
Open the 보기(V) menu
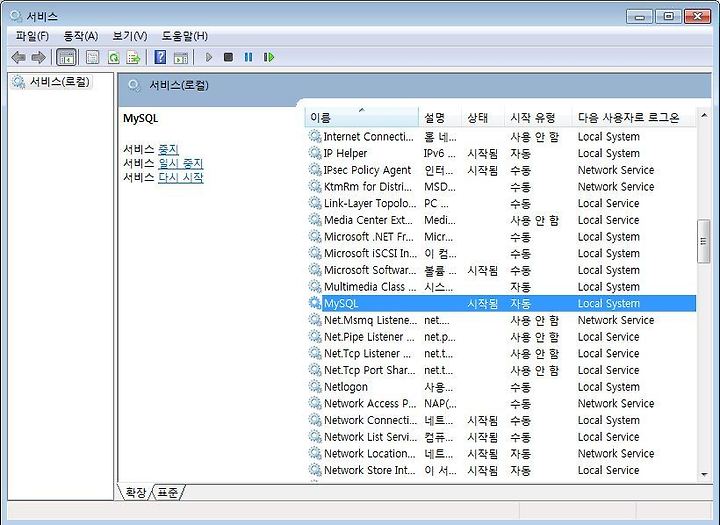coord(130,36)
